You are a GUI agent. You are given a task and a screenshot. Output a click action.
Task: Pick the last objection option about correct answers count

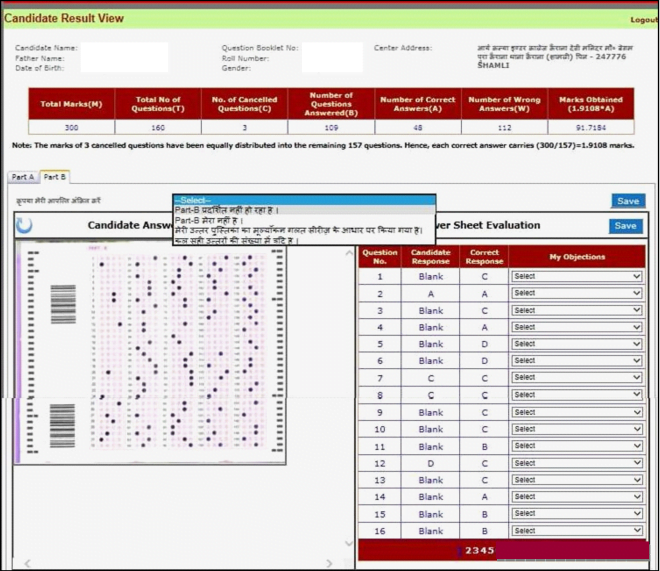pyautogui.click(x=304, y=241)
